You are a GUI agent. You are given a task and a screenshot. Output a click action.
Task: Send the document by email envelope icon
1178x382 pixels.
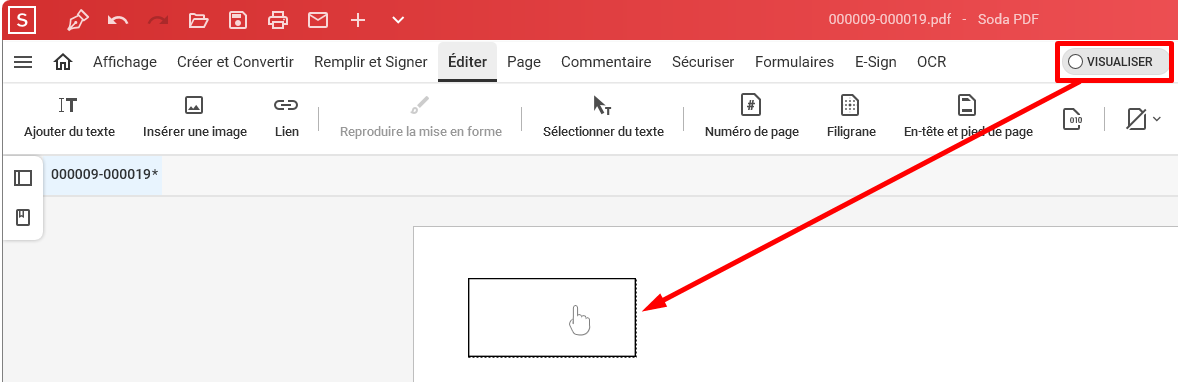click(318, 20)
